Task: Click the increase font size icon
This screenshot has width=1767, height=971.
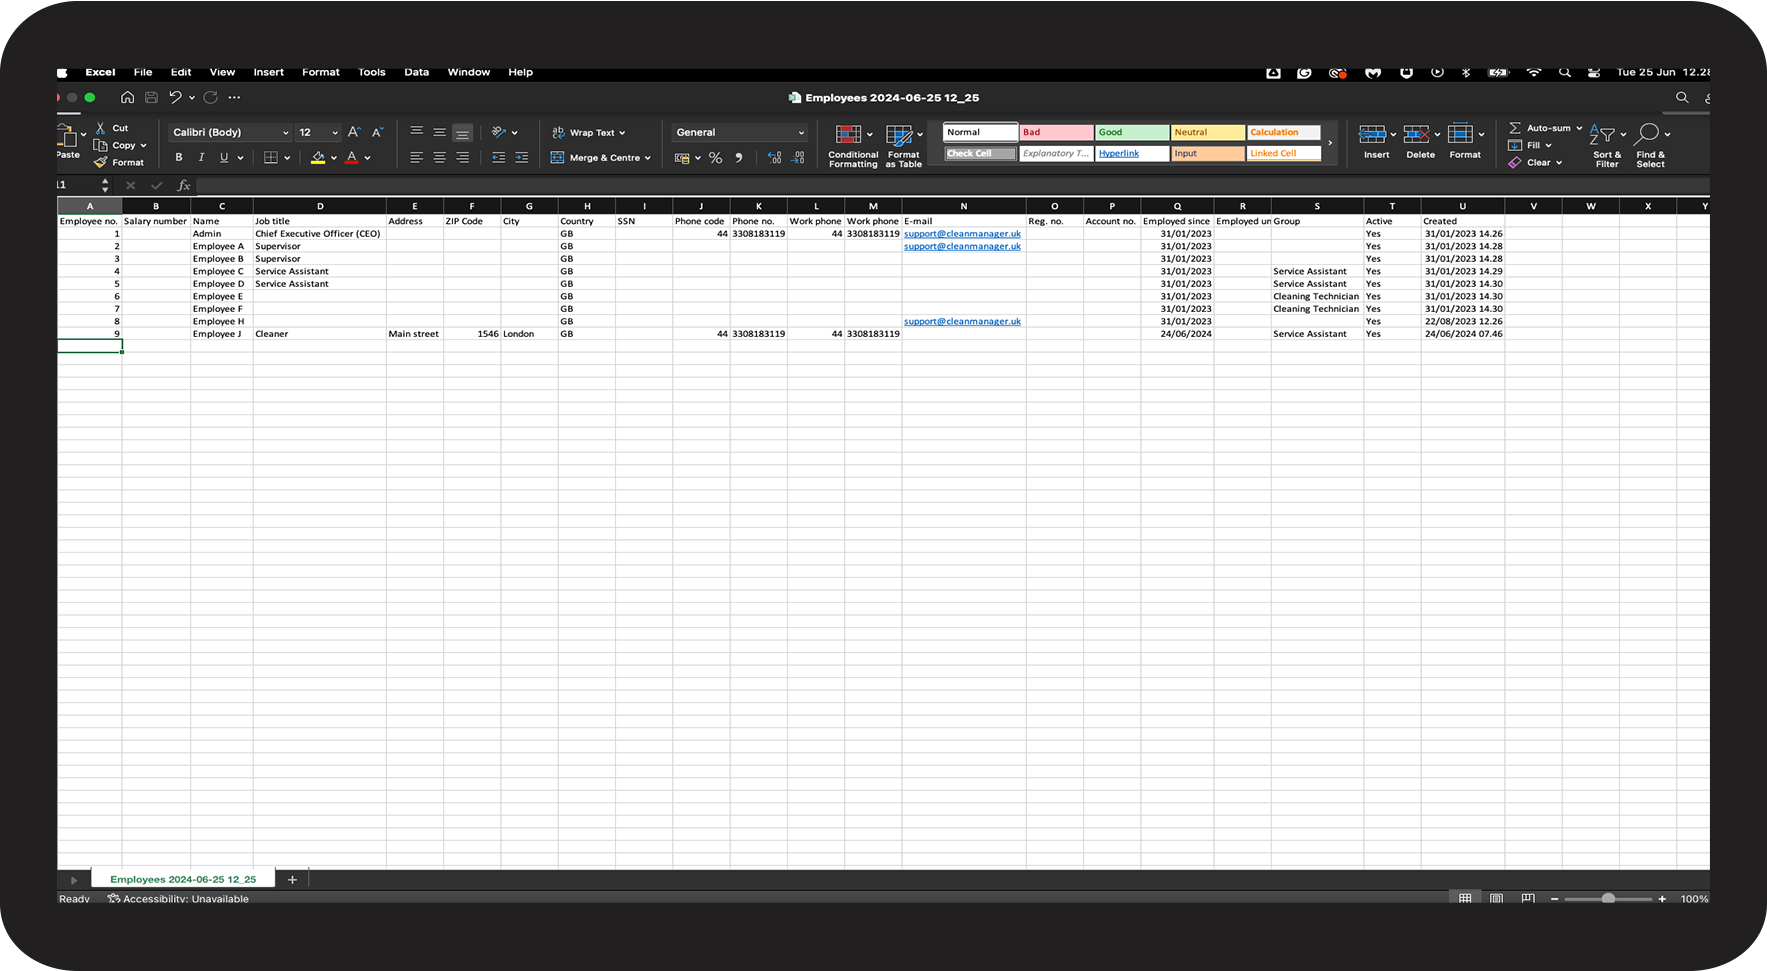Action: [x=354, y=132]
